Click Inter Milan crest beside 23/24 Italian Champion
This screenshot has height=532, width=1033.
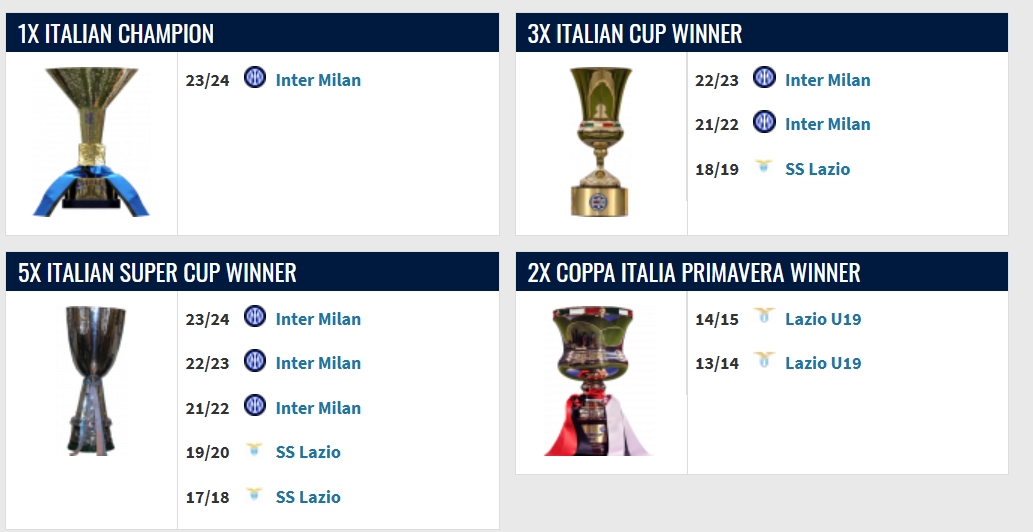click(255, 79)
